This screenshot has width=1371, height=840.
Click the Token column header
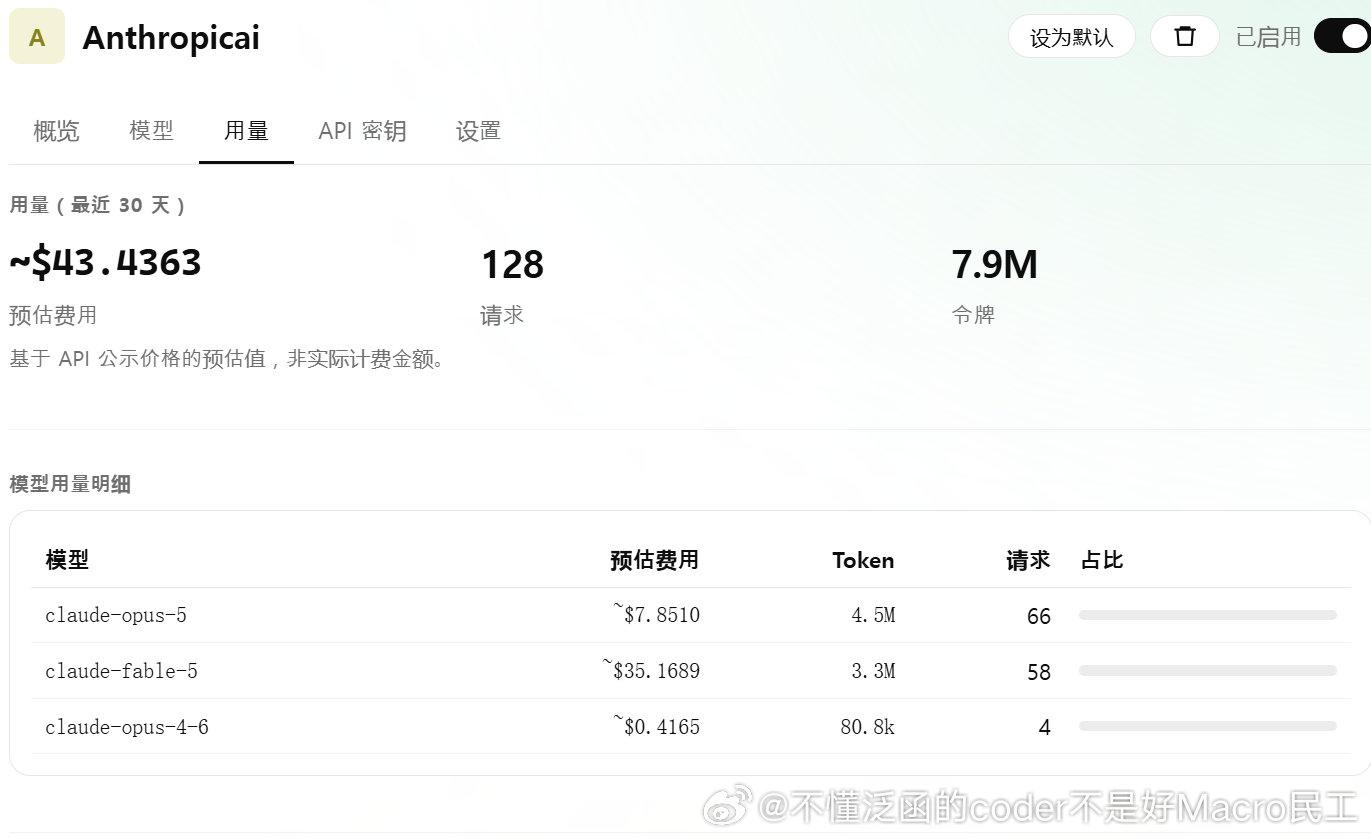pos(863,560)
